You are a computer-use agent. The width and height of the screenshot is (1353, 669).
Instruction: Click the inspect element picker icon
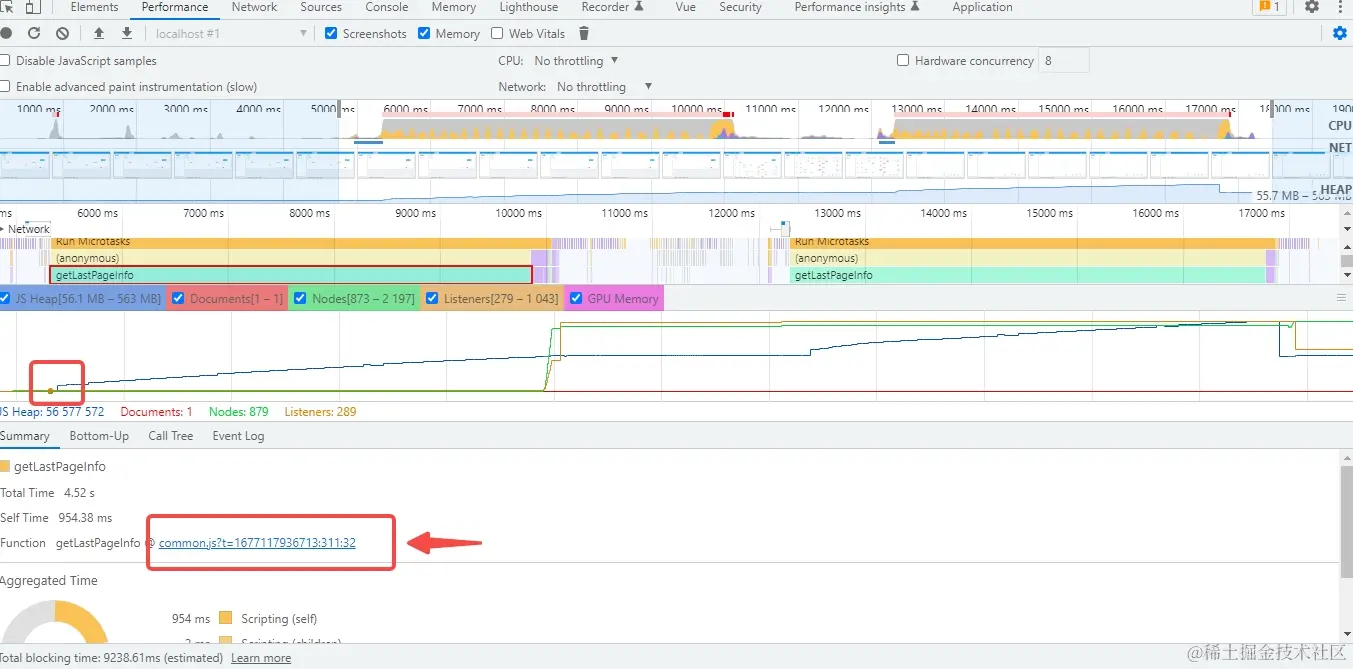(x=6, y=7)
